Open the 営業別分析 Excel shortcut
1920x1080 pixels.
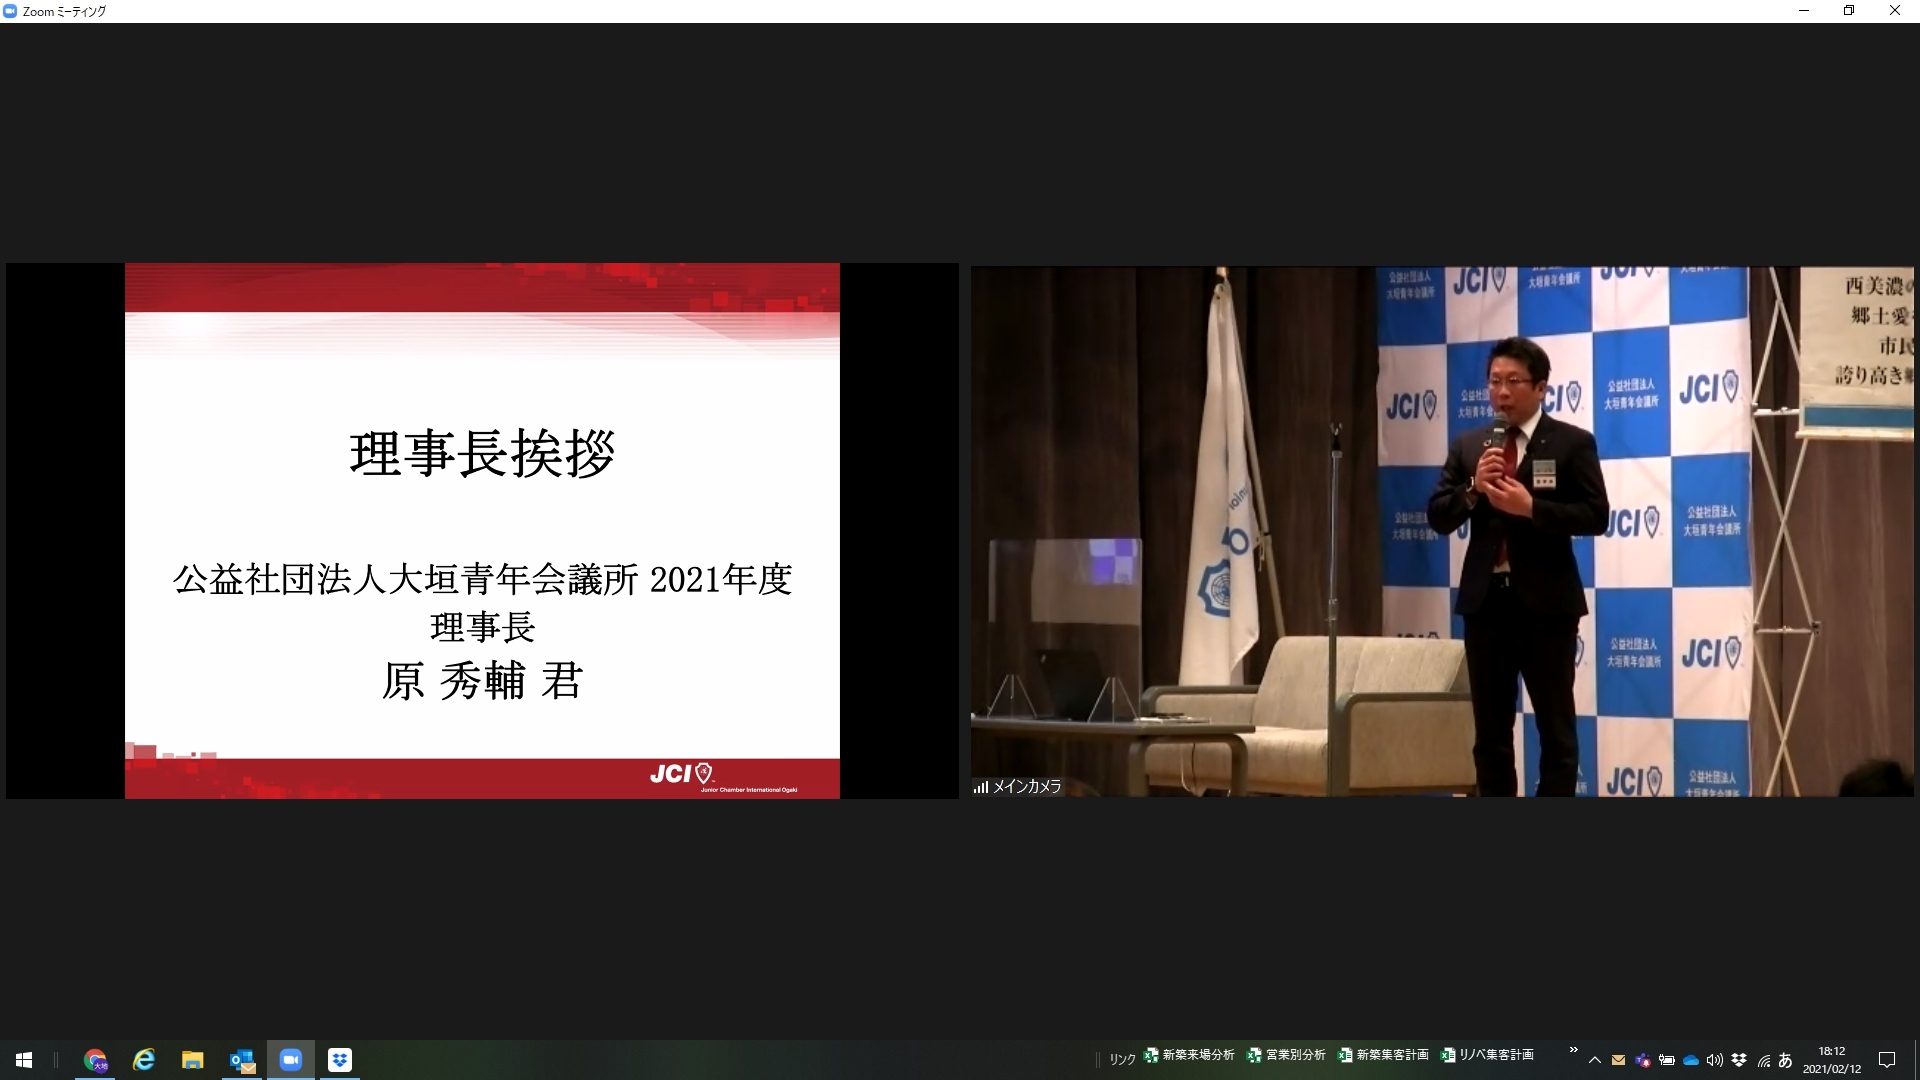coord(1287,1055)
